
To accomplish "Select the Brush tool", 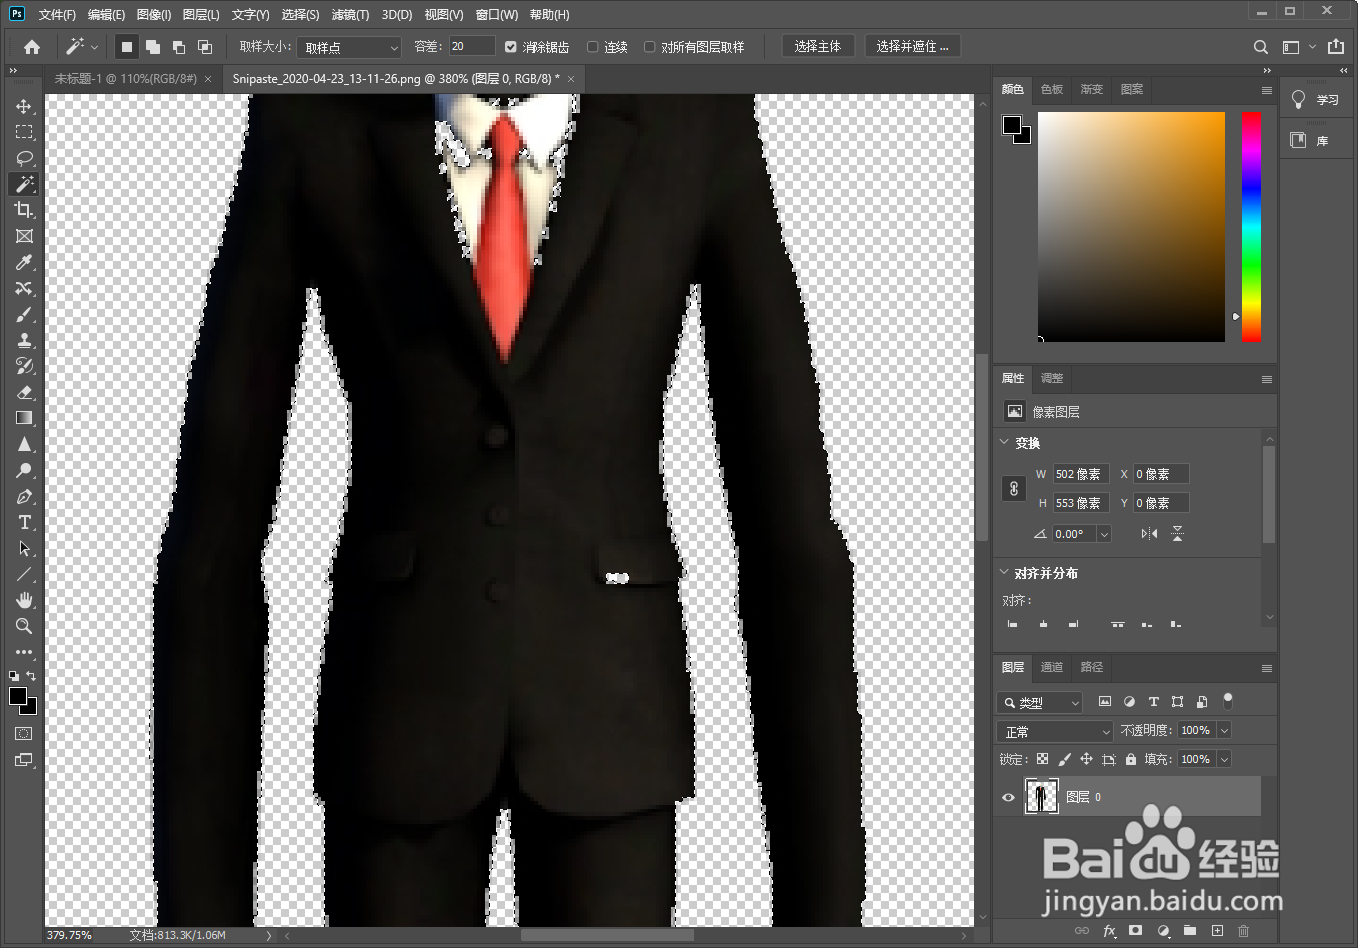I will 24,314.
